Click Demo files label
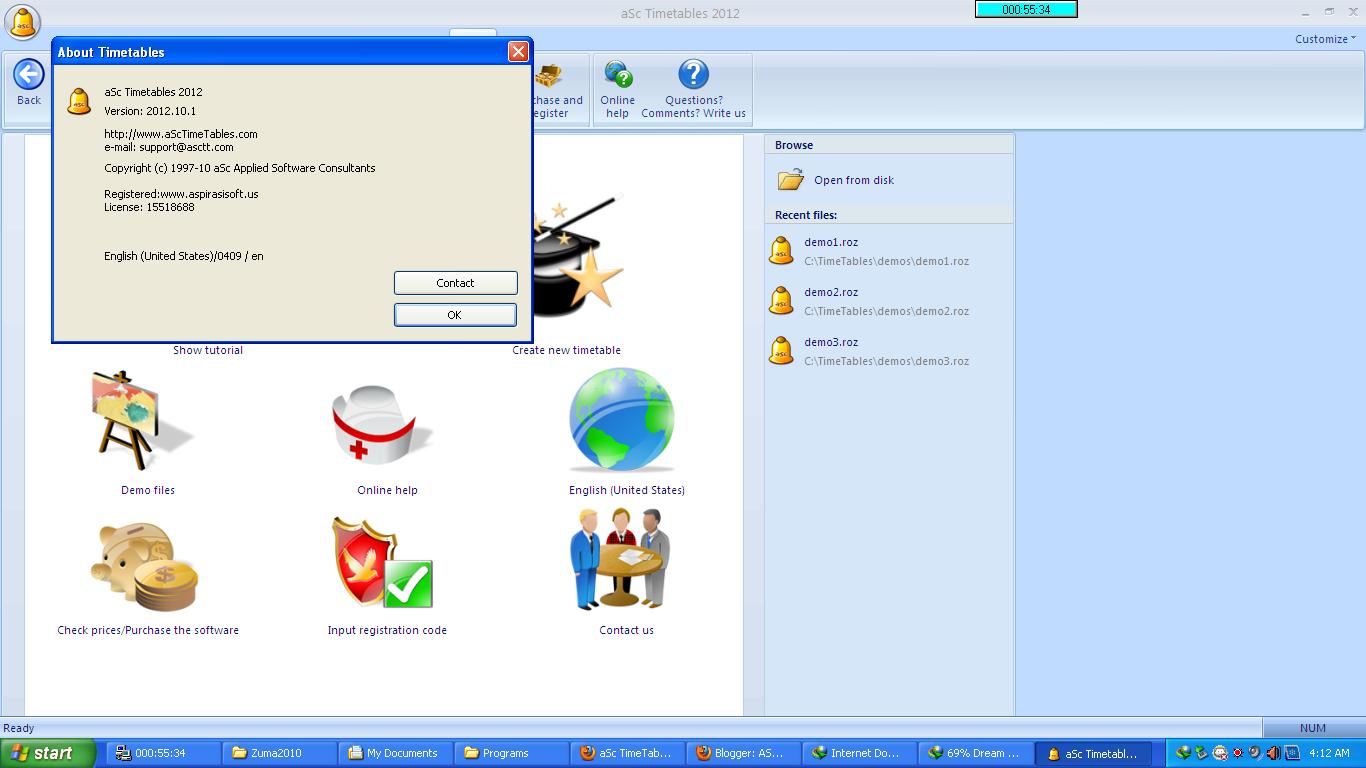 [148, 490]
